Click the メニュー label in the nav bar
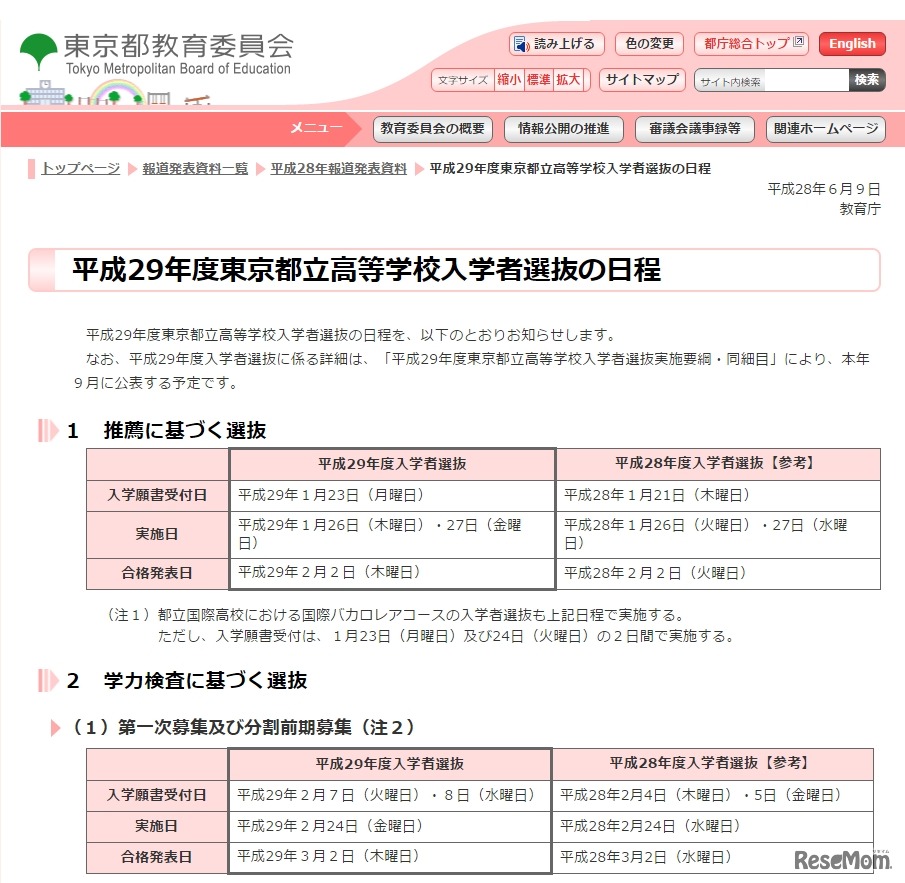905x883 pixels. (316, 128)
